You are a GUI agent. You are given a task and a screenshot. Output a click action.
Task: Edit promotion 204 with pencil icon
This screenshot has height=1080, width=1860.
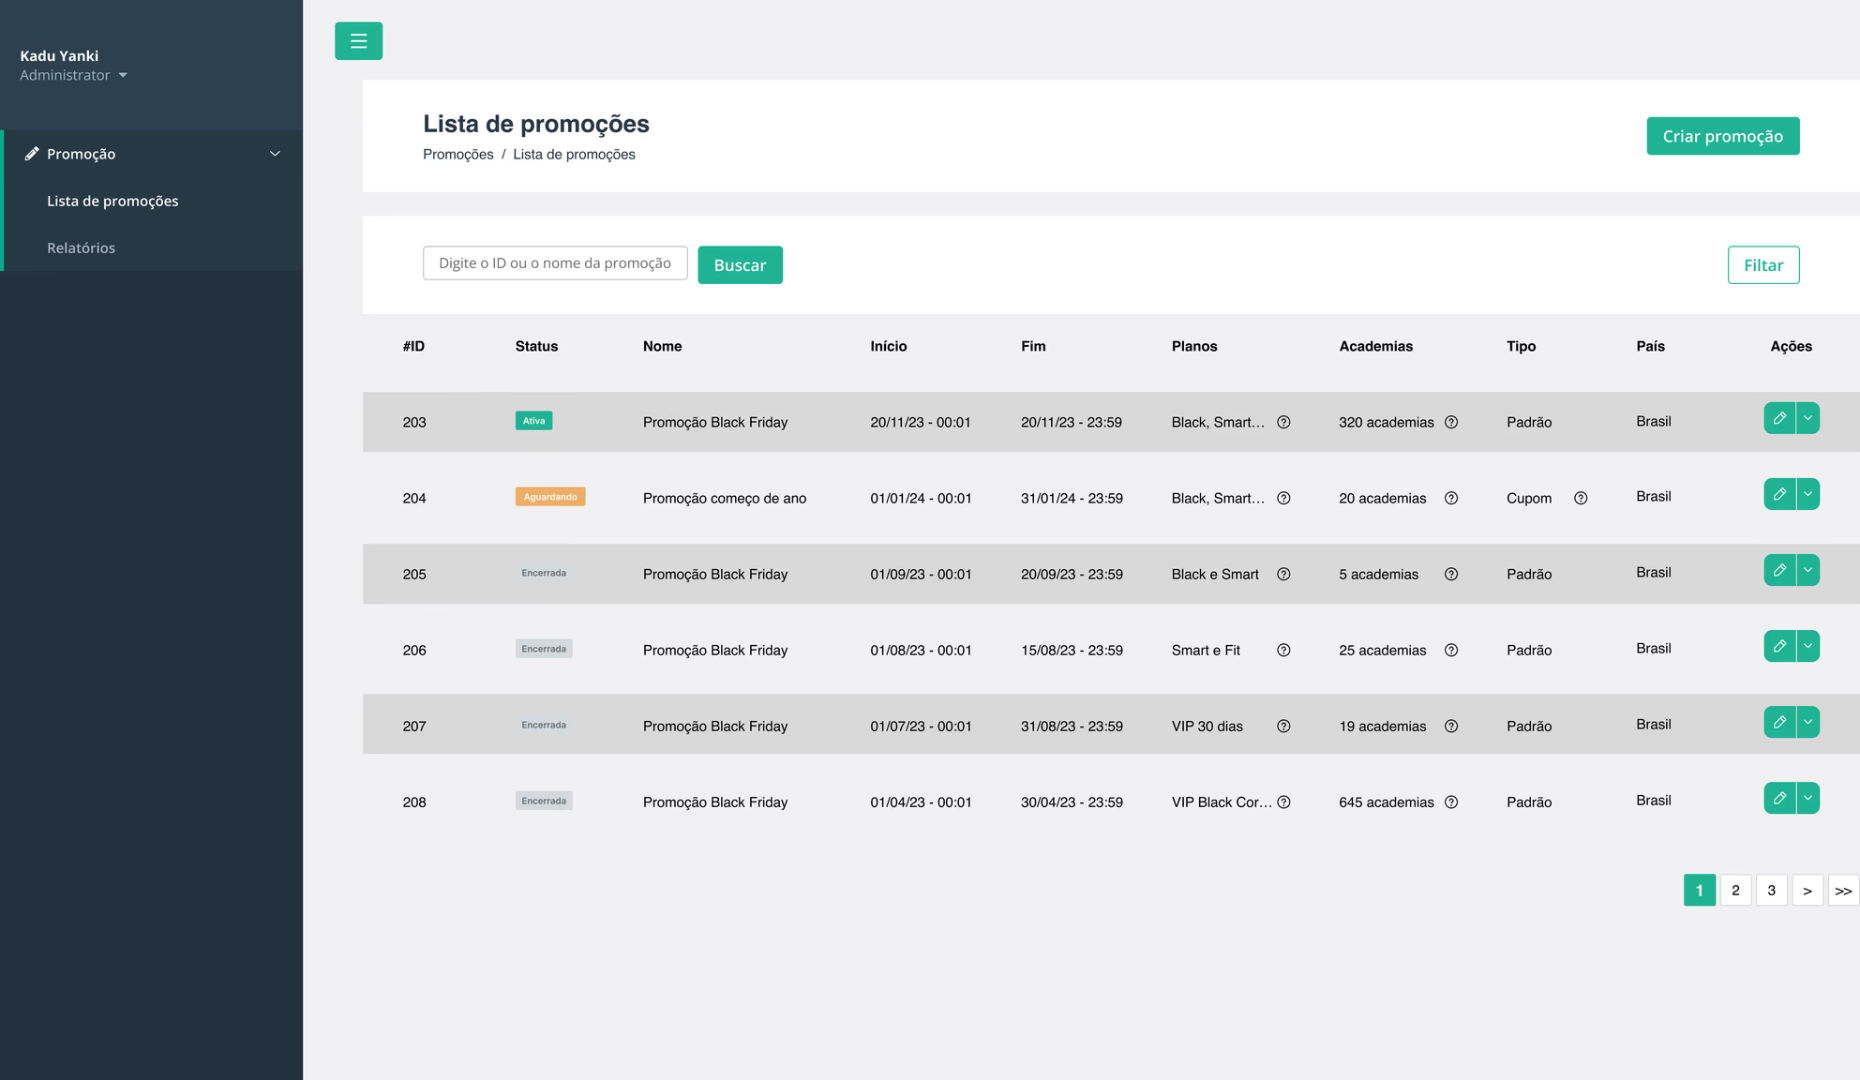point(1779,494)
